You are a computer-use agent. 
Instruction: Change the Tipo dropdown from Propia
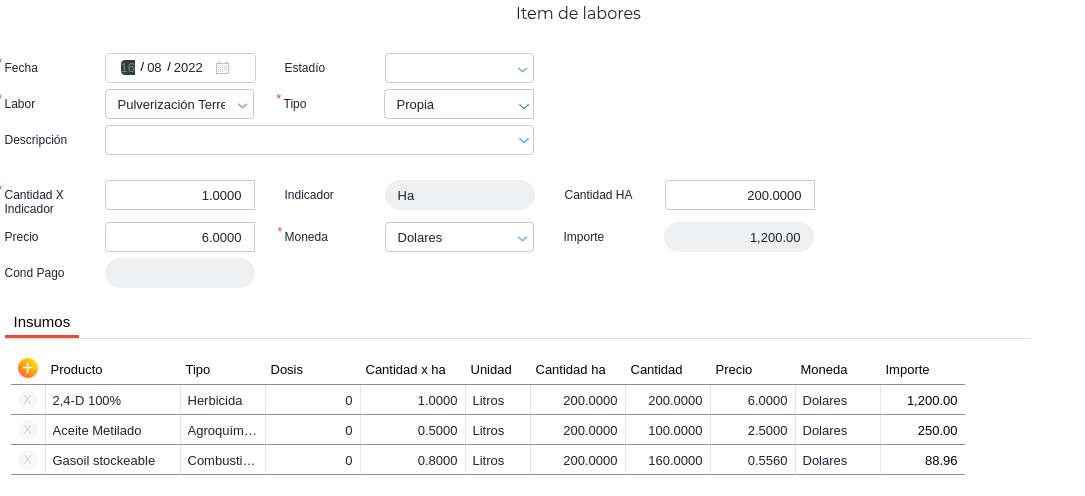(521, 105)
